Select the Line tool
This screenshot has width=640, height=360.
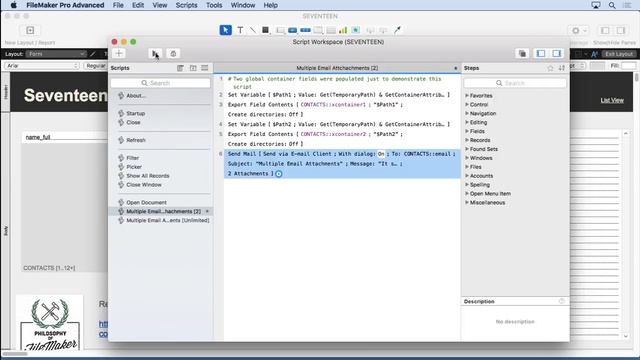253,30
